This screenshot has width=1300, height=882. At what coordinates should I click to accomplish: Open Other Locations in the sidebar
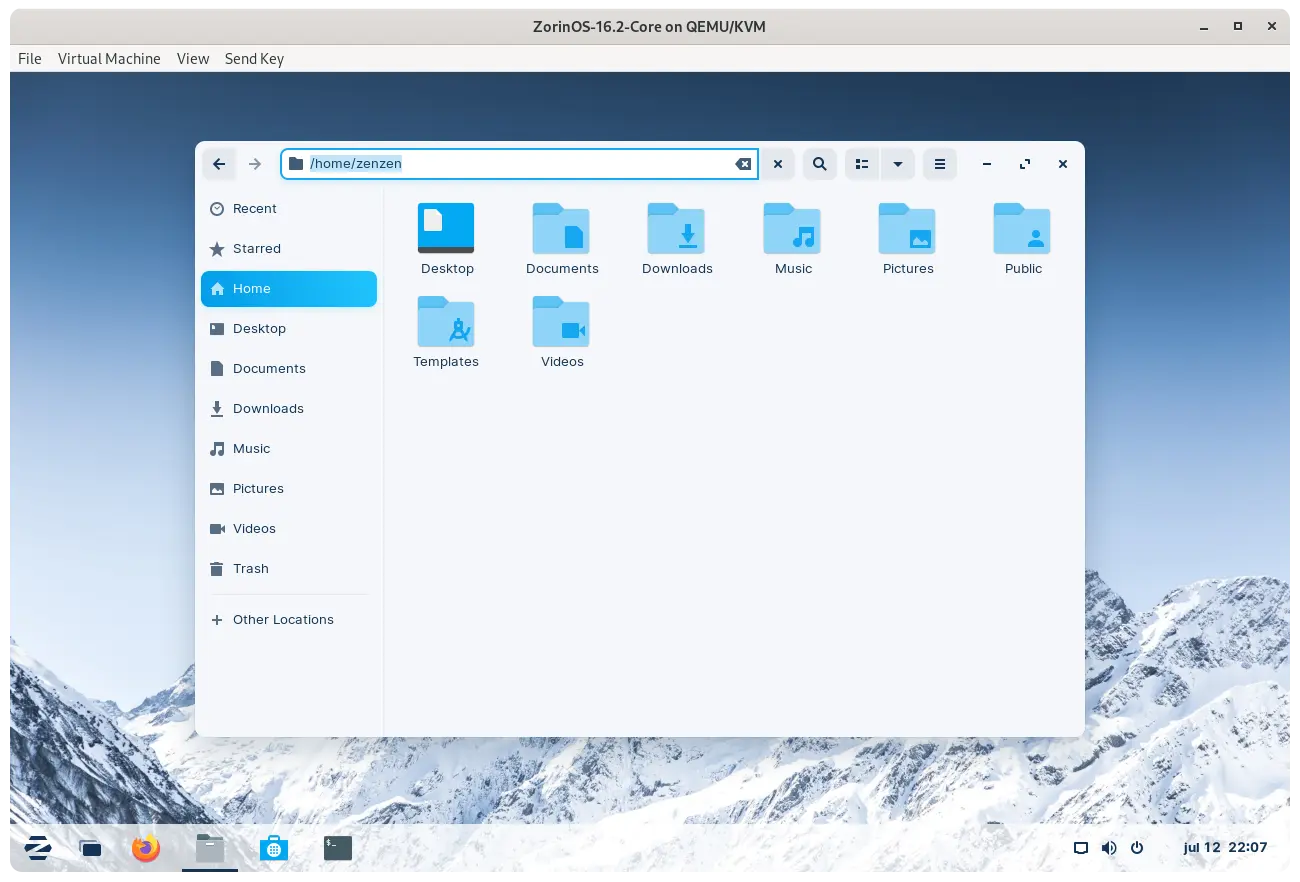pyautogui.click(x=289, y=620)
